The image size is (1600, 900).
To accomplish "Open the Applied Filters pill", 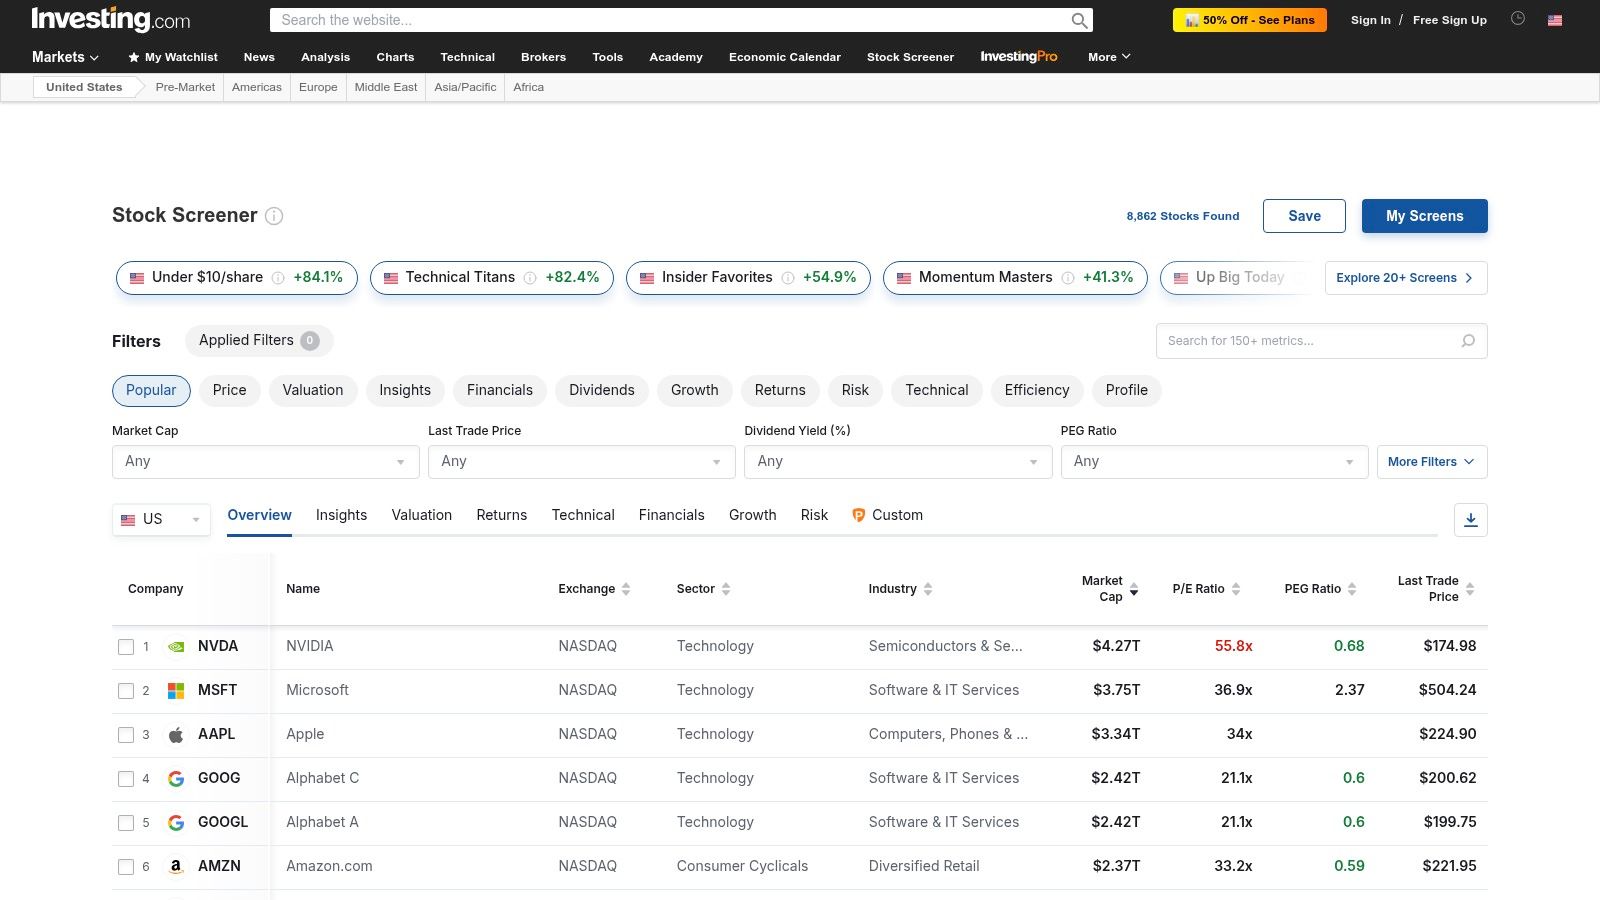I will point(259,341).
